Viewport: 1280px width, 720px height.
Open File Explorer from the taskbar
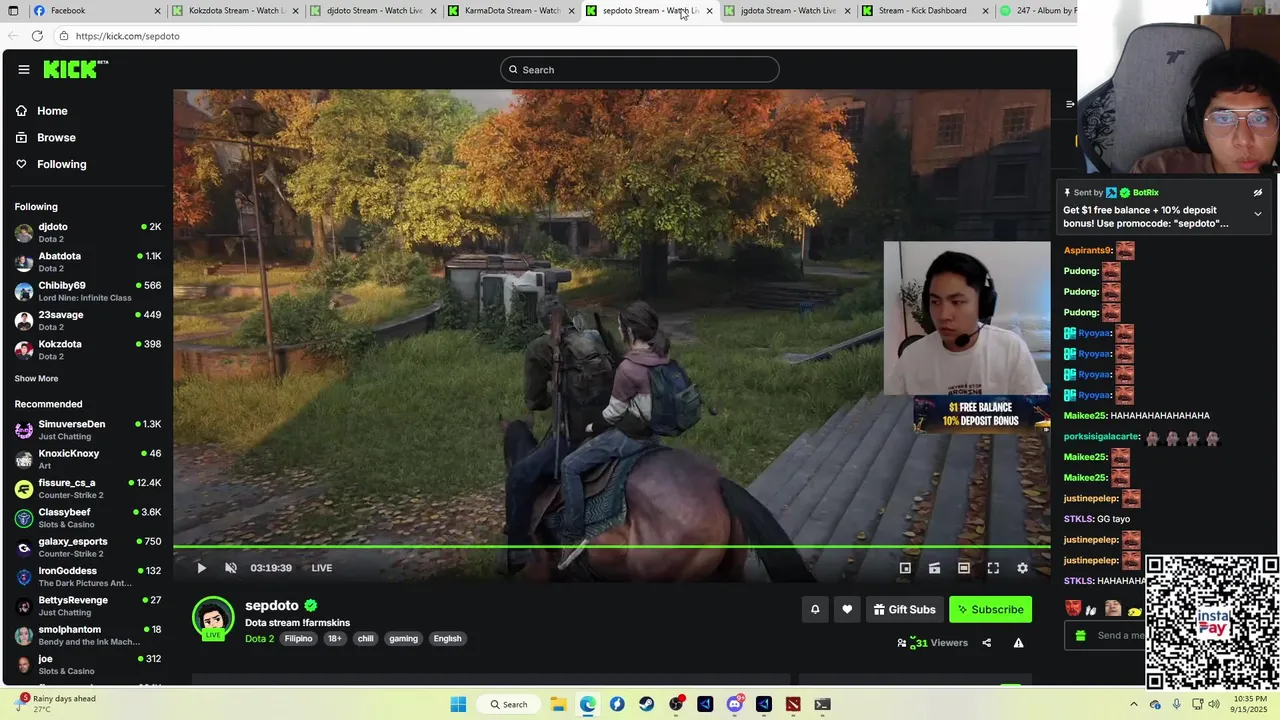[x=558, y=704]
